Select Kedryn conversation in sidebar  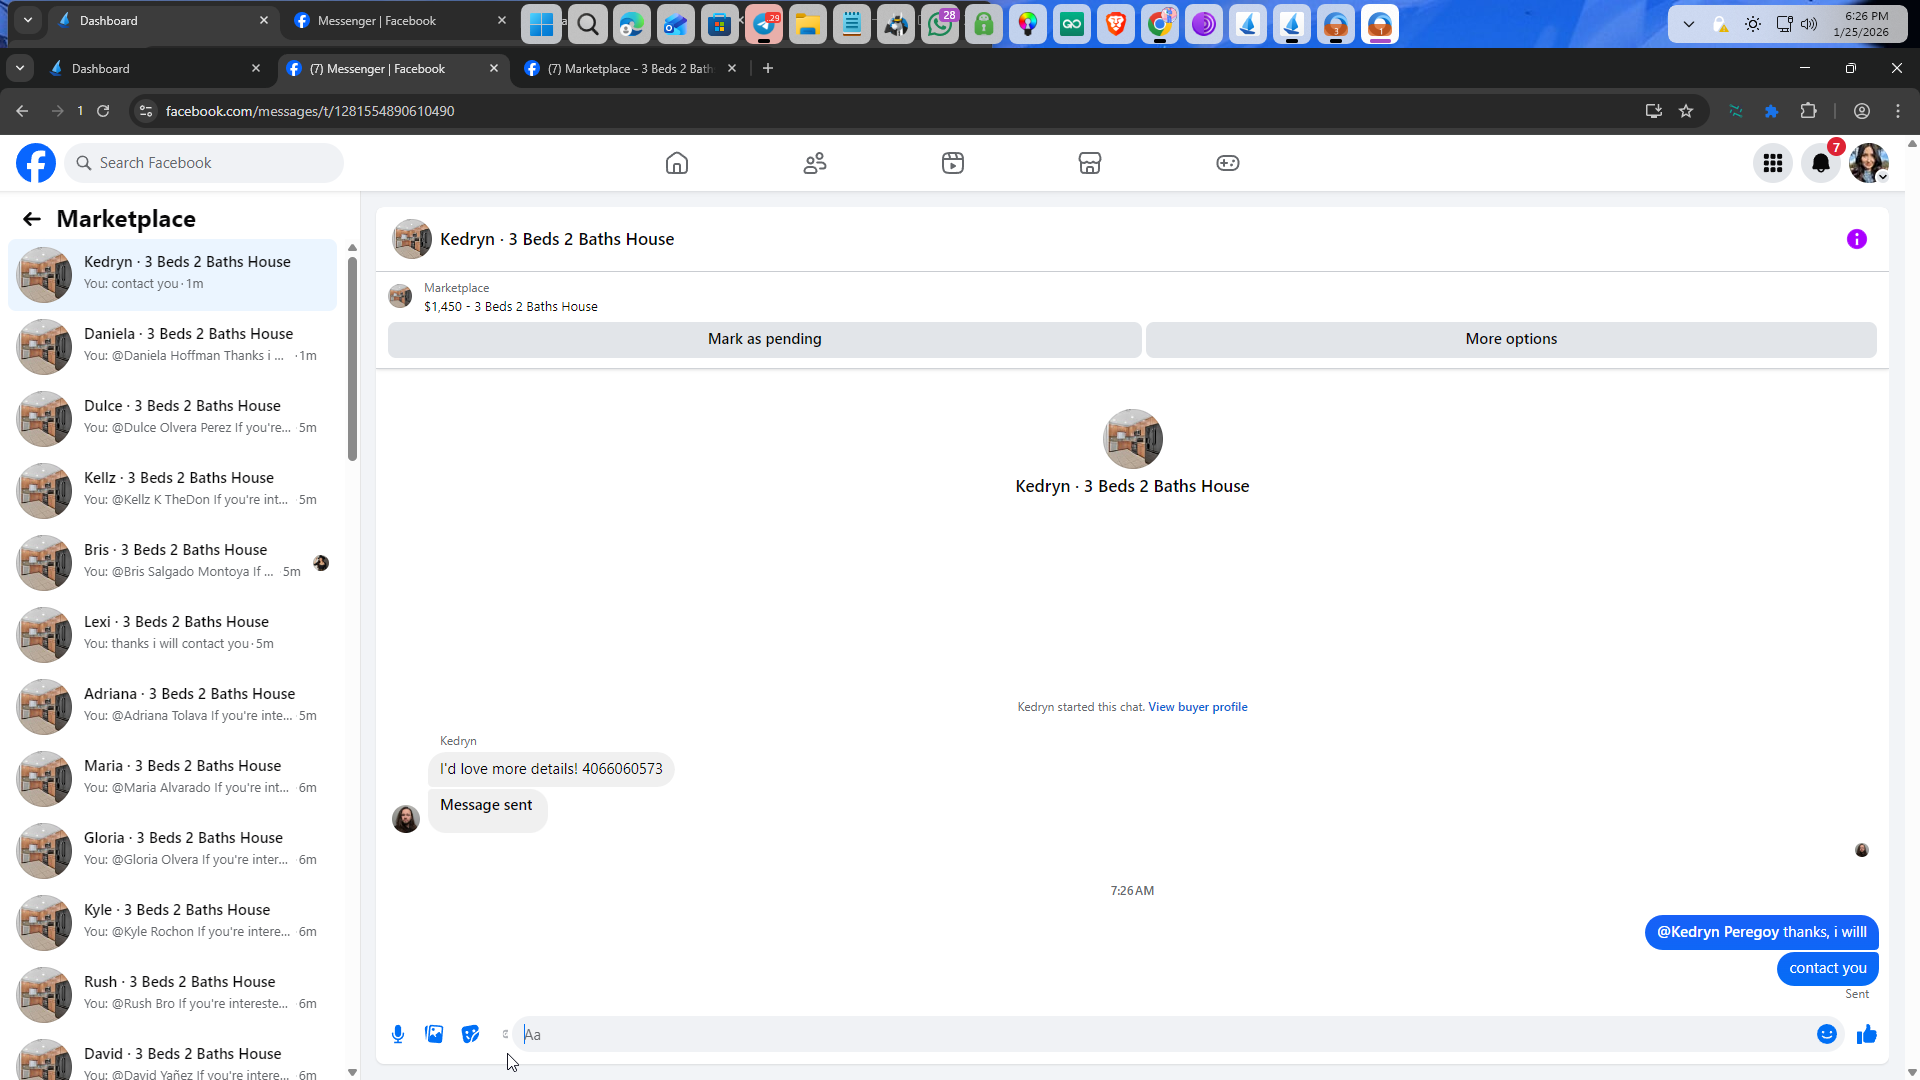pyautogui.click(x=173, y=274)
